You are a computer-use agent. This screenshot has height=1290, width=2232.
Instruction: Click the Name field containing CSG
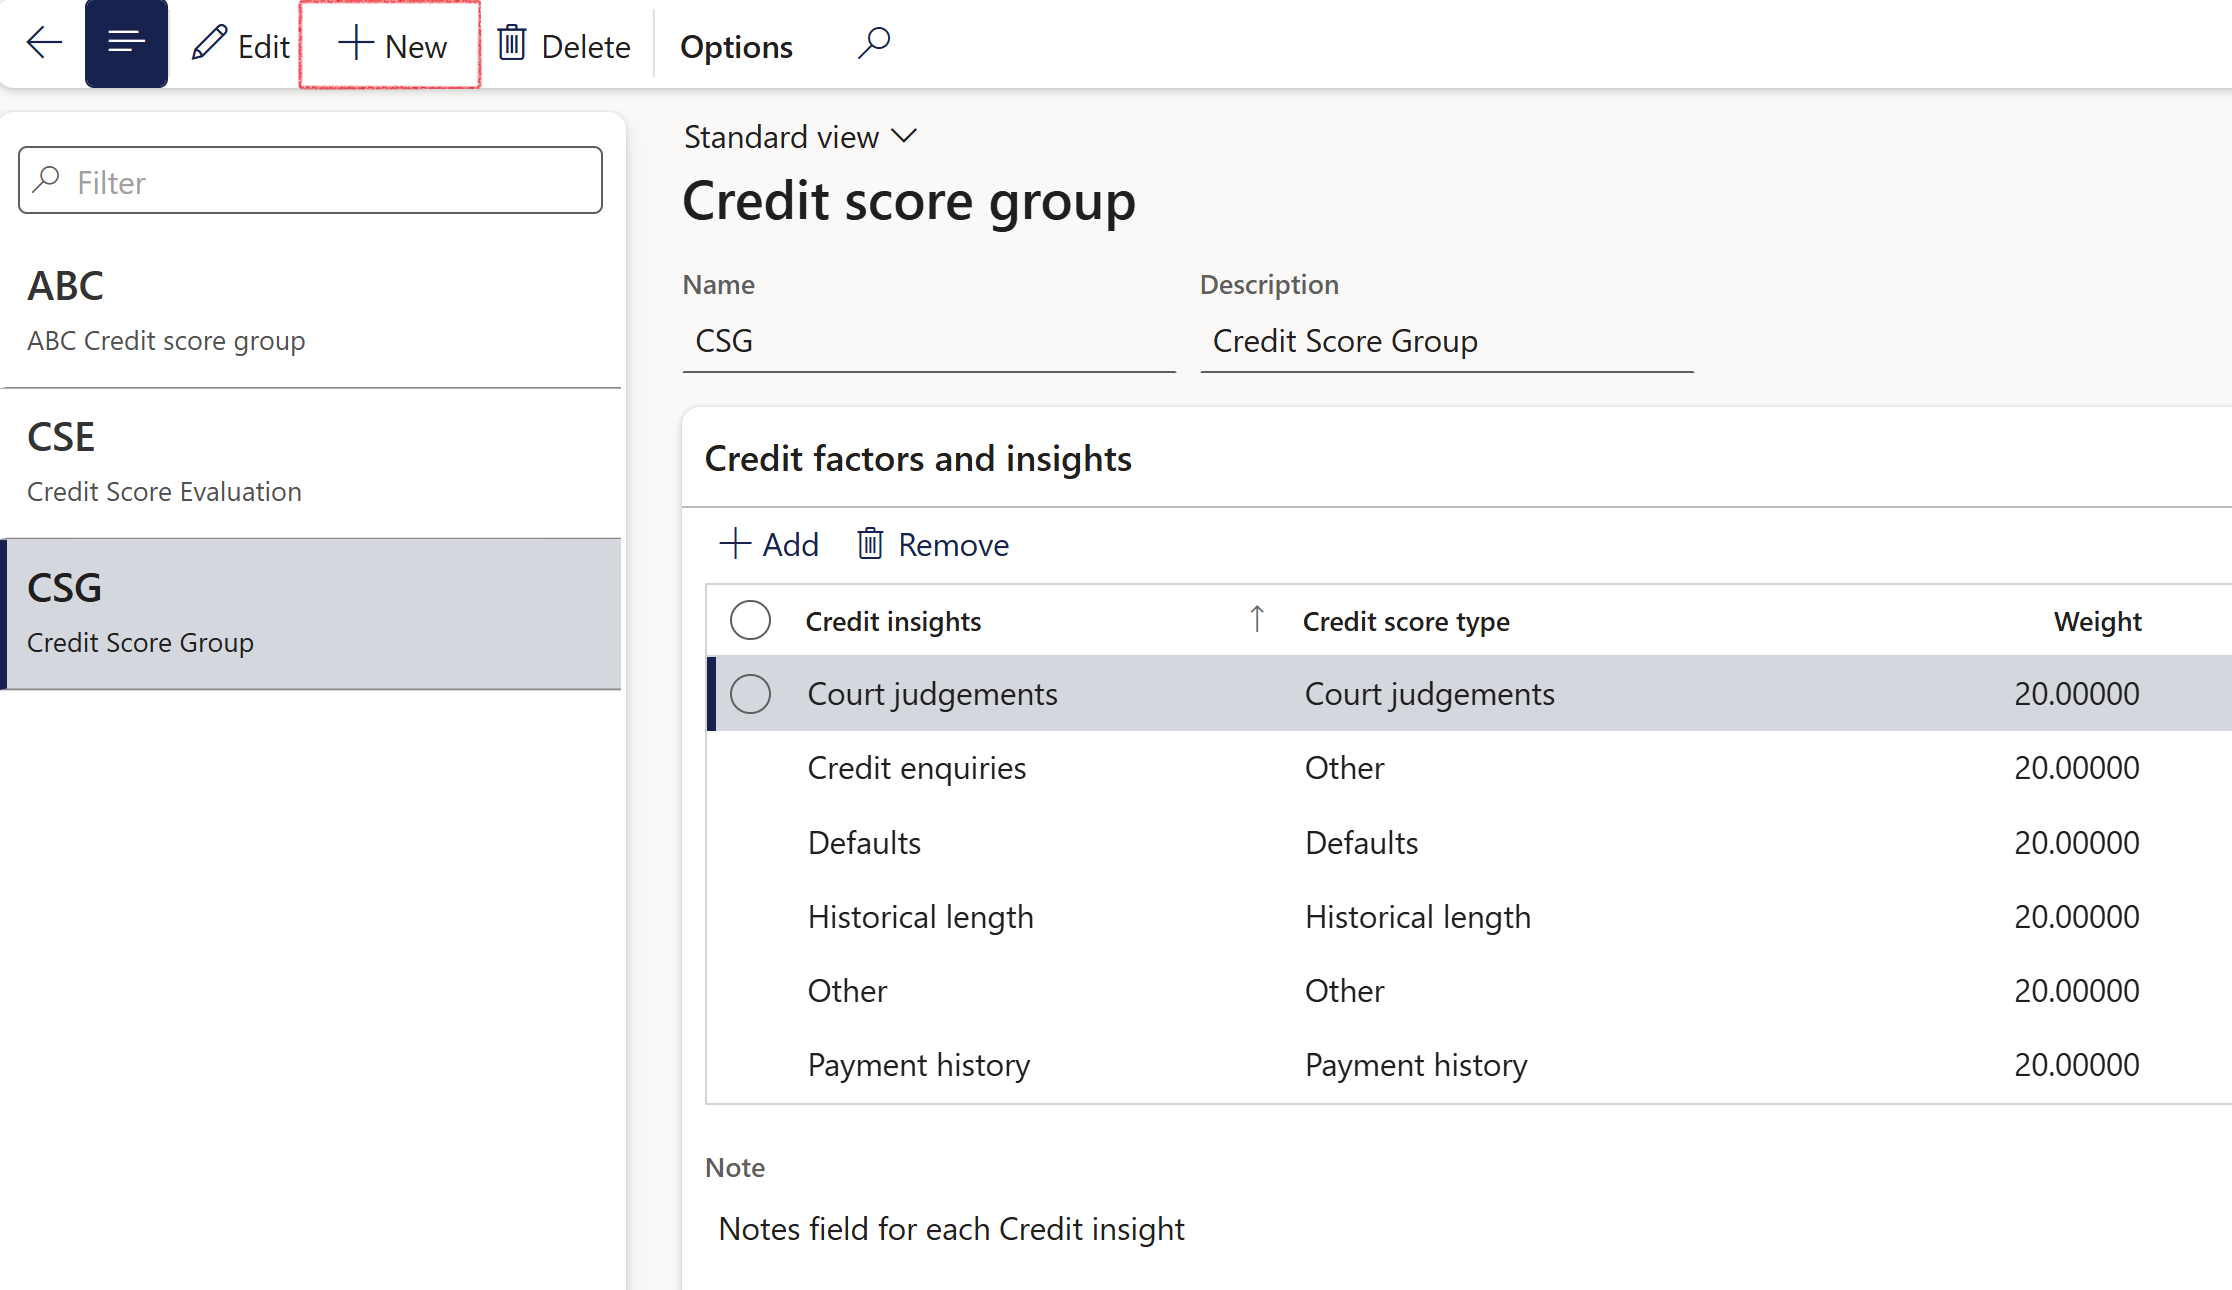coord(928,342)
